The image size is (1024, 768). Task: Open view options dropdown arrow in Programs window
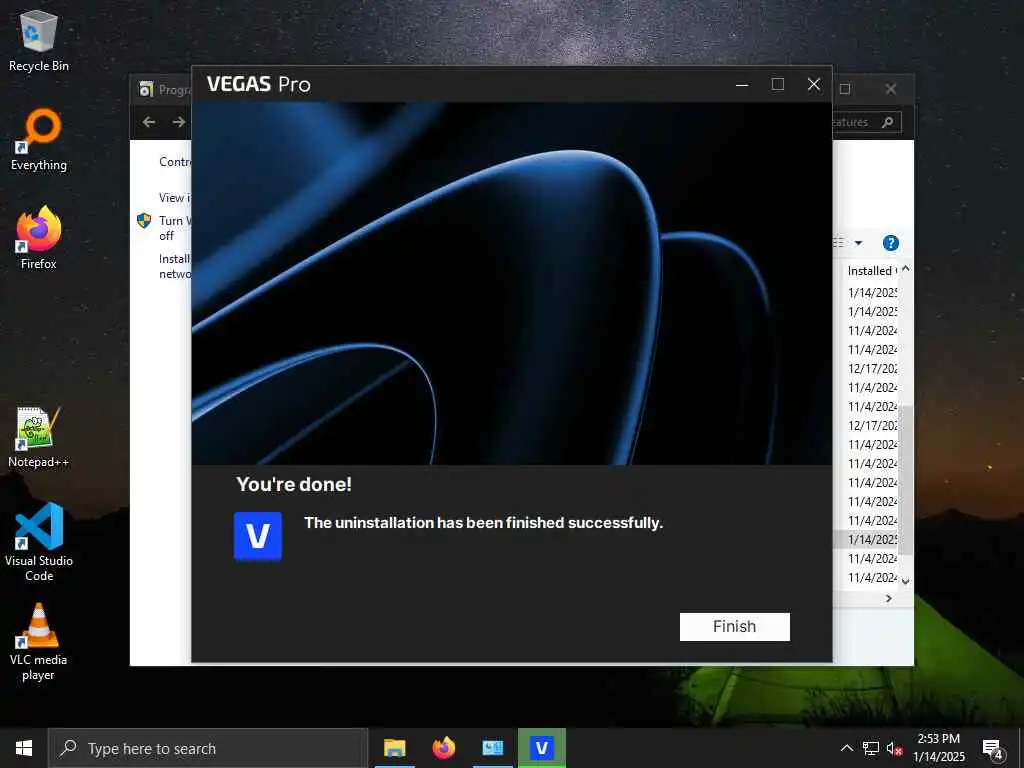pos(859,243)
